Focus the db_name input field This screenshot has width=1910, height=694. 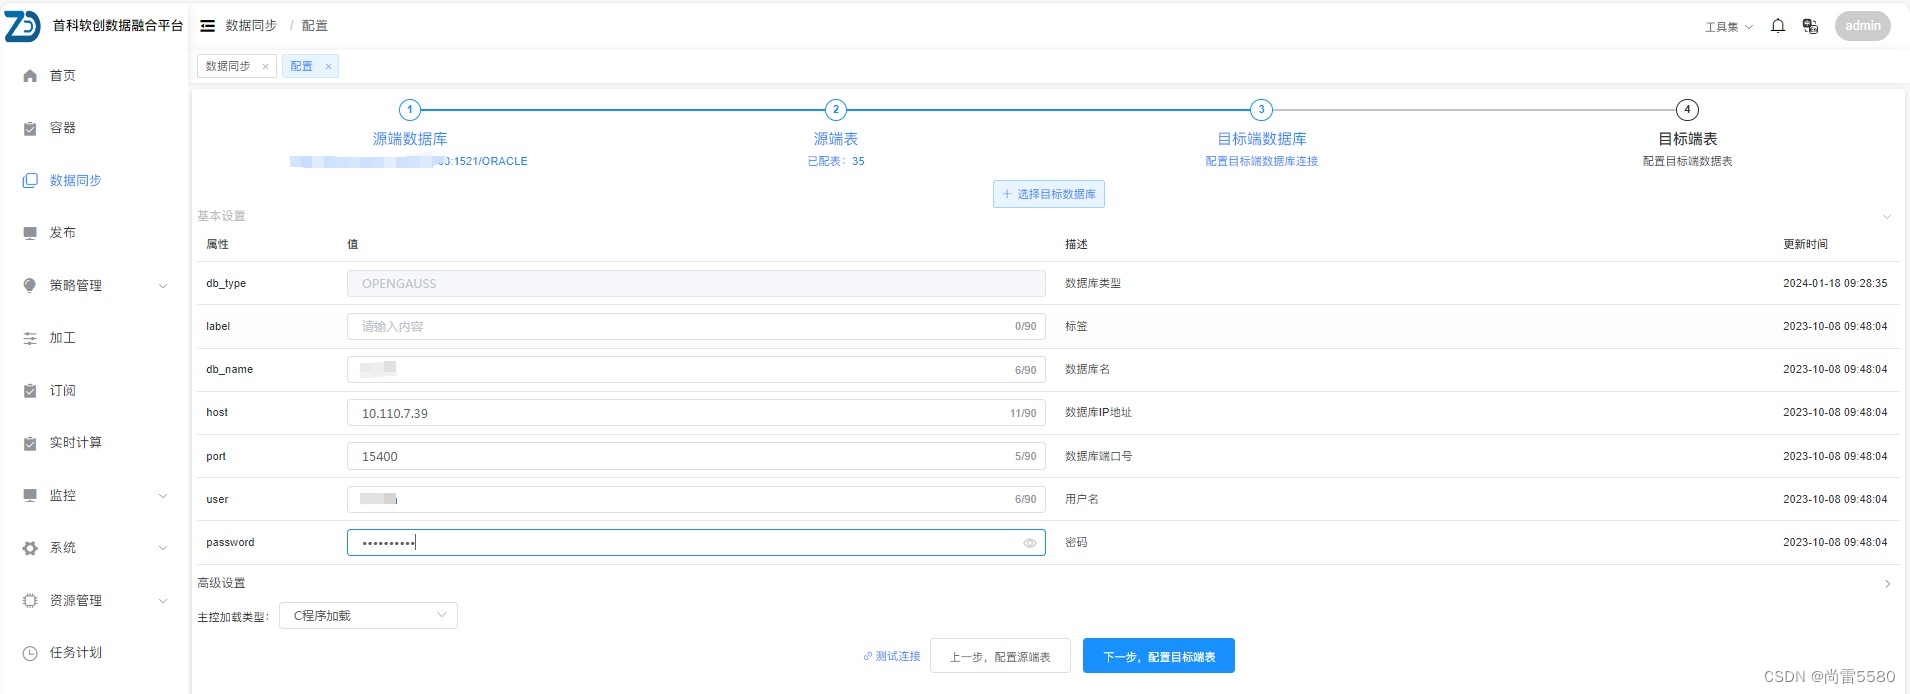tap(696, 369)
